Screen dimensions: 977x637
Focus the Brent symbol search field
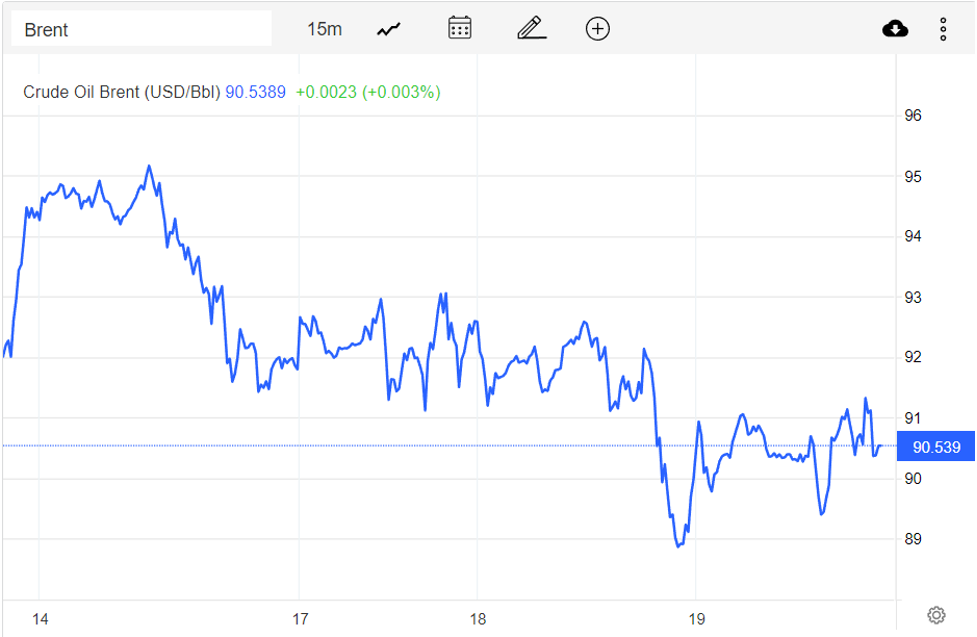click(140, 29)
